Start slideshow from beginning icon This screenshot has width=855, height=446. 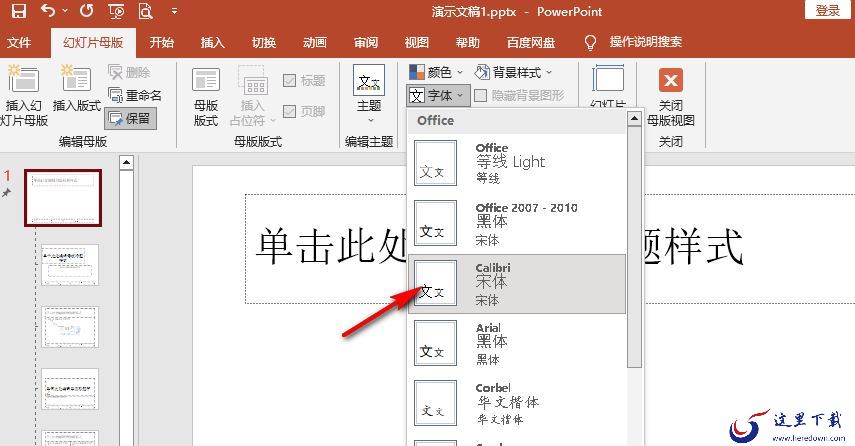[x=116, y=11]
